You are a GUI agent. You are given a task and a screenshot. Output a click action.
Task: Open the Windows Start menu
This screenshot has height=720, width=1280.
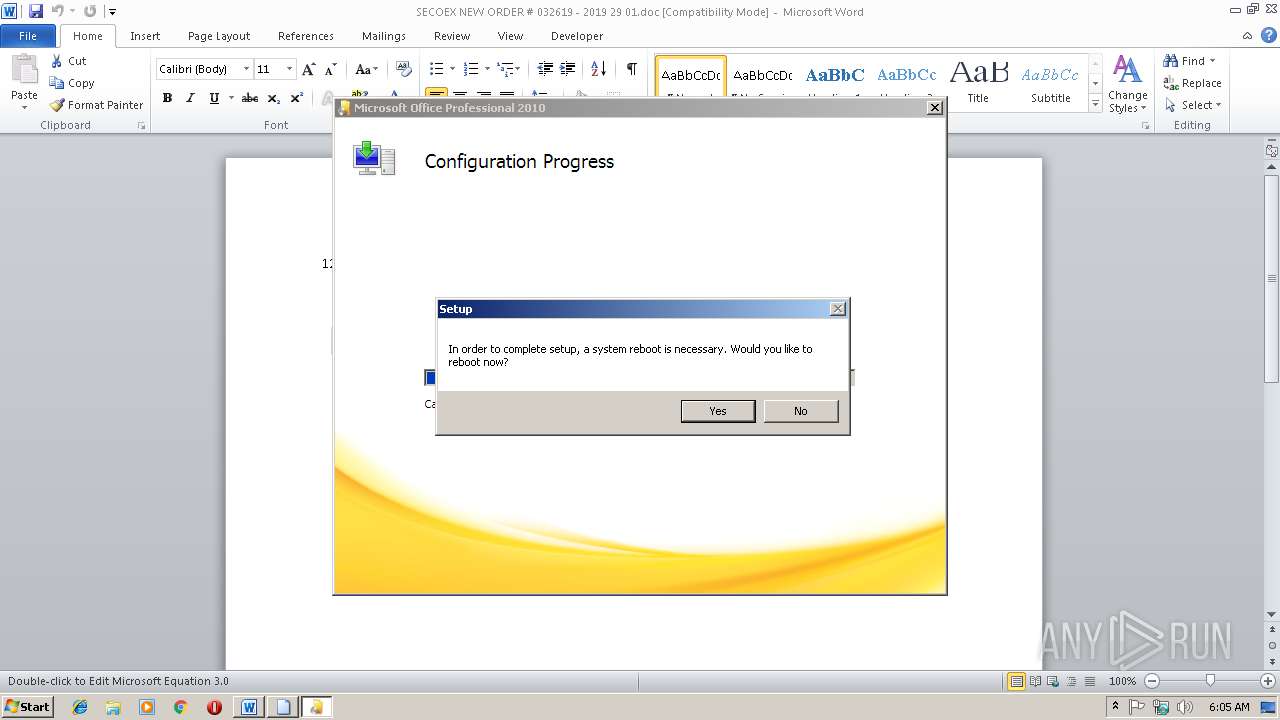[28, 707]
